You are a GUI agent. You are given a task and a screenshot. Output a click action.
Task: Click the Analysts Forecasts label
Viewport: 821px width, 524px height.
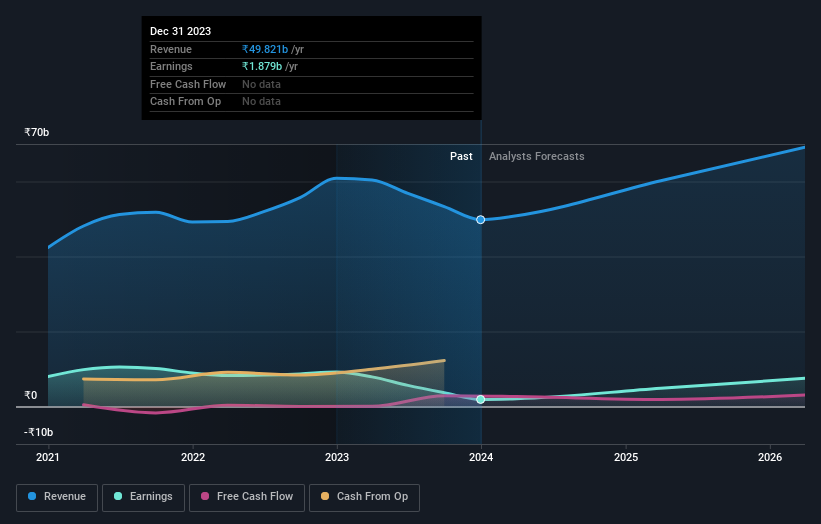pos(537,156)
